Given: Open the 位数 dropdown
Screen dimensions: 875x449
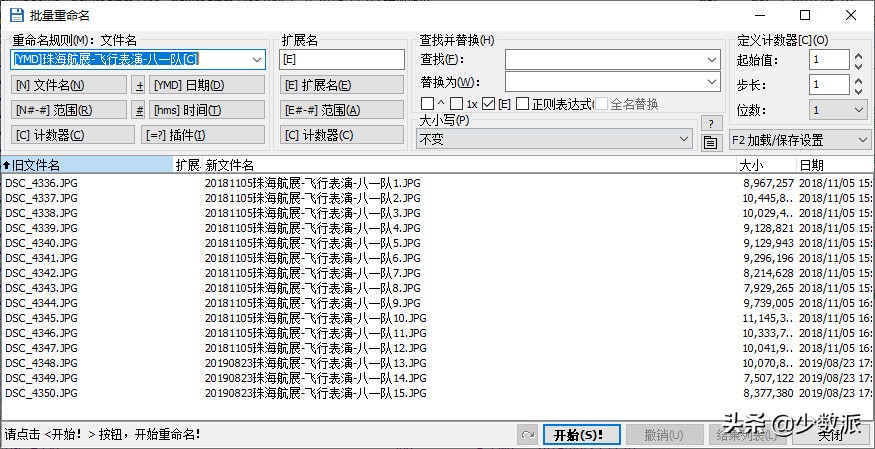Looking at the screenshot, I should (839, 110).
